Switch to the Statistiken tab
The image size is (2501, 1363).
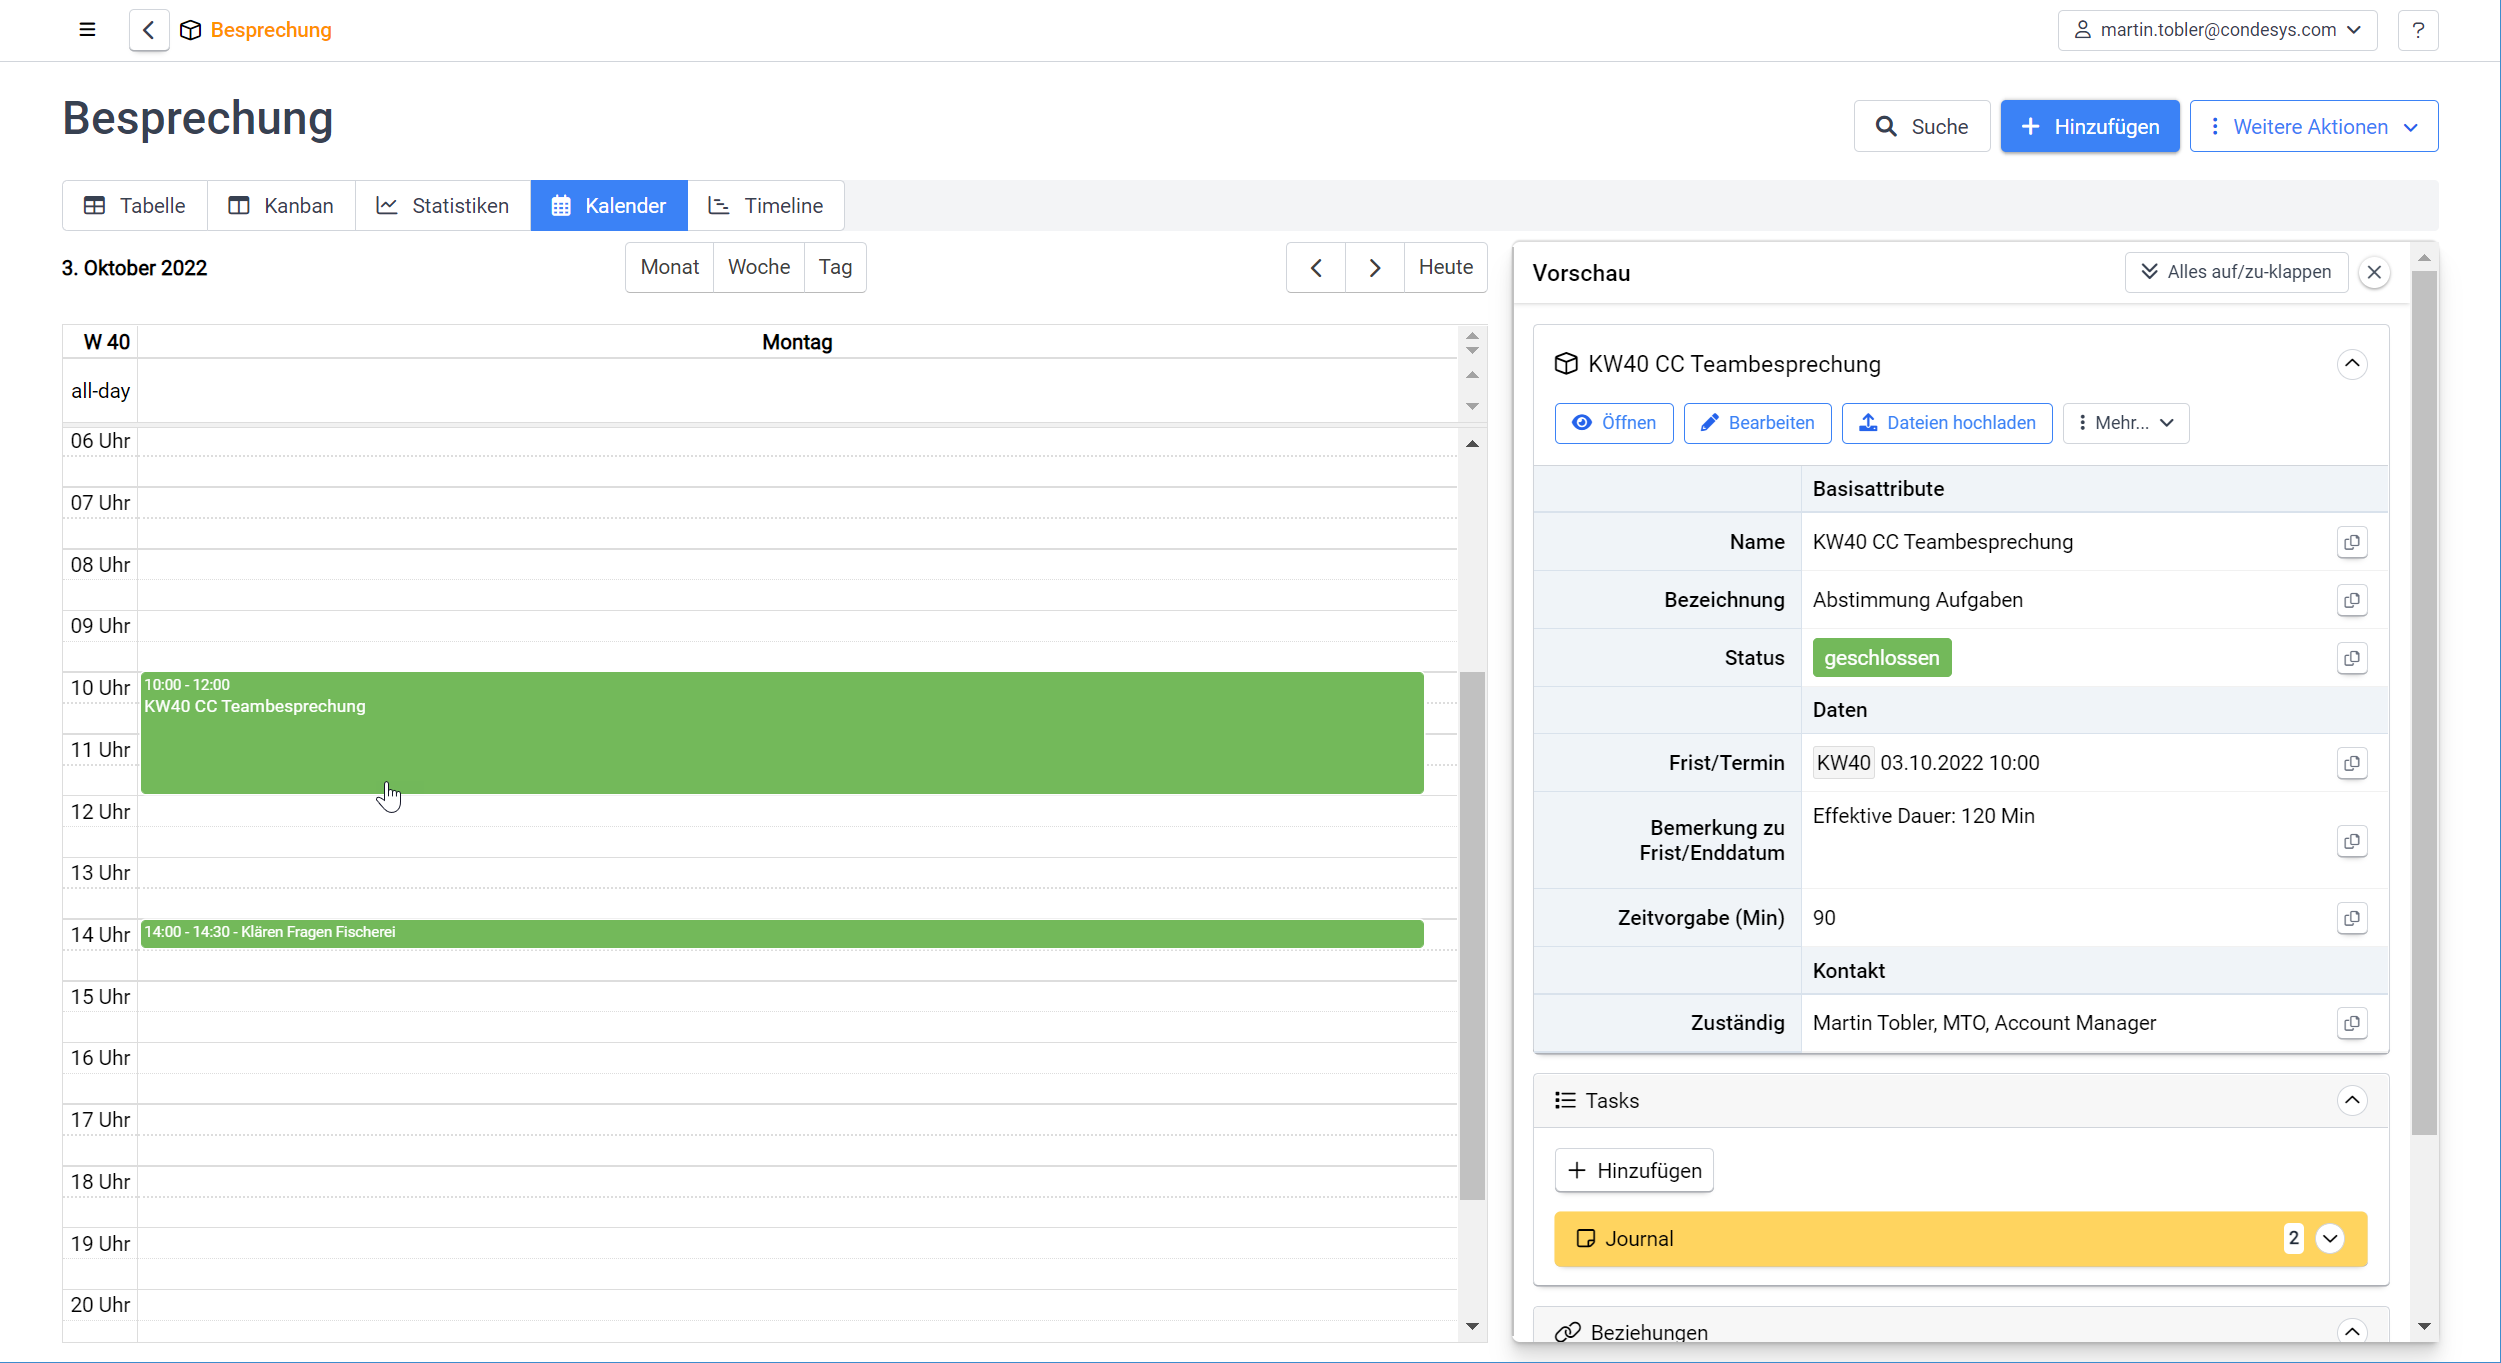(x=443, y=206)
